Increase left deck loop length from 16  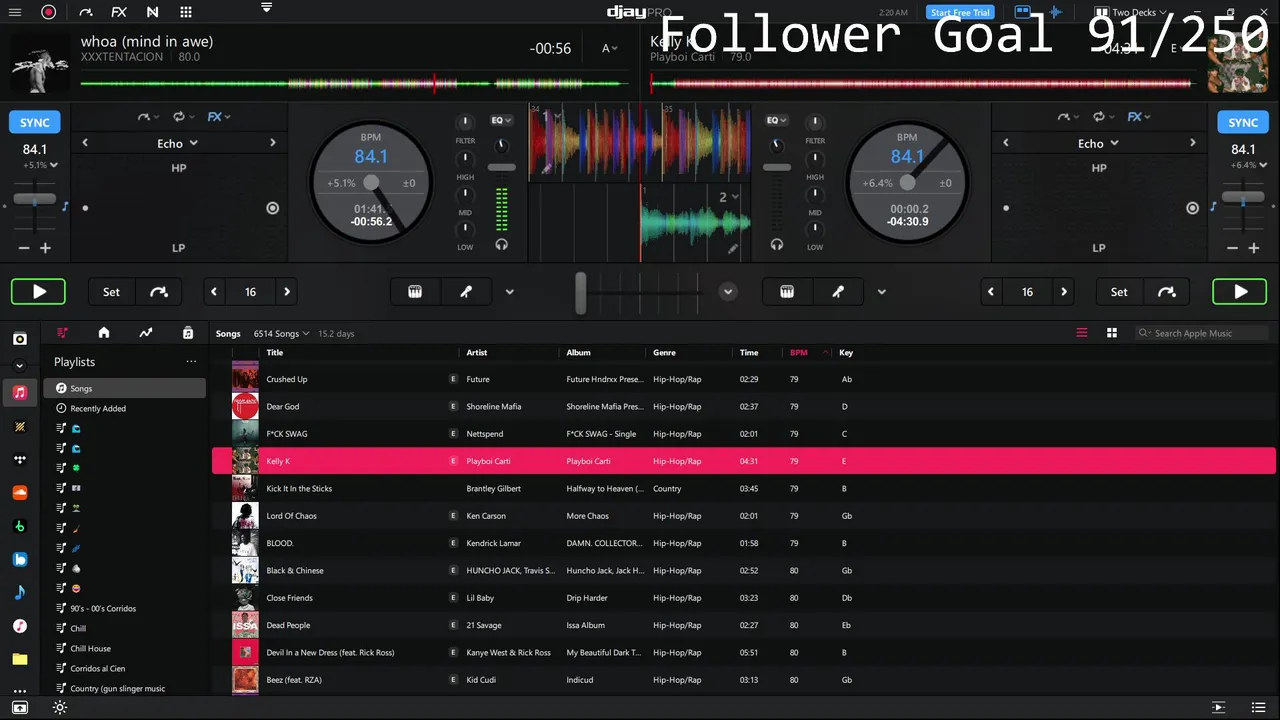pyautogui.click(x=287, y=292)
